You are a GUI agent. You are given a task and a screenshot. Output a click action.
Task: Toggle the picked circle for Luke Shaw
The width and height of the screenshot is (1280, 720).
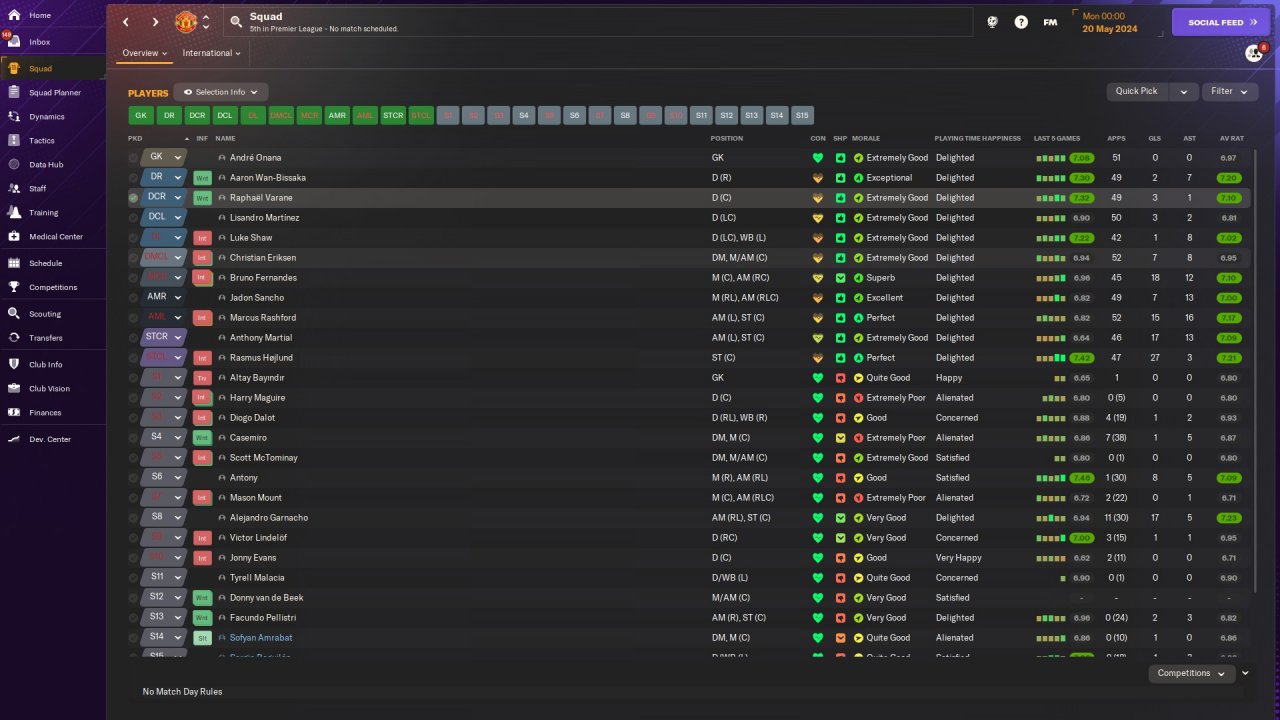point(134,238)
